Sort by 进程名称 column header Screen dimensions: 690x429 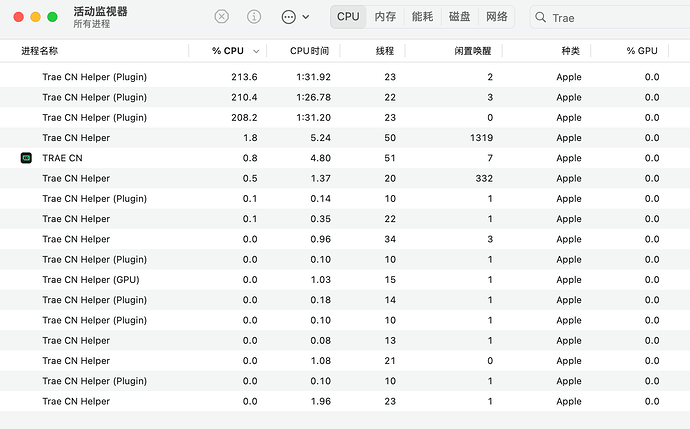pyautogui.click(x=40, y=51)
